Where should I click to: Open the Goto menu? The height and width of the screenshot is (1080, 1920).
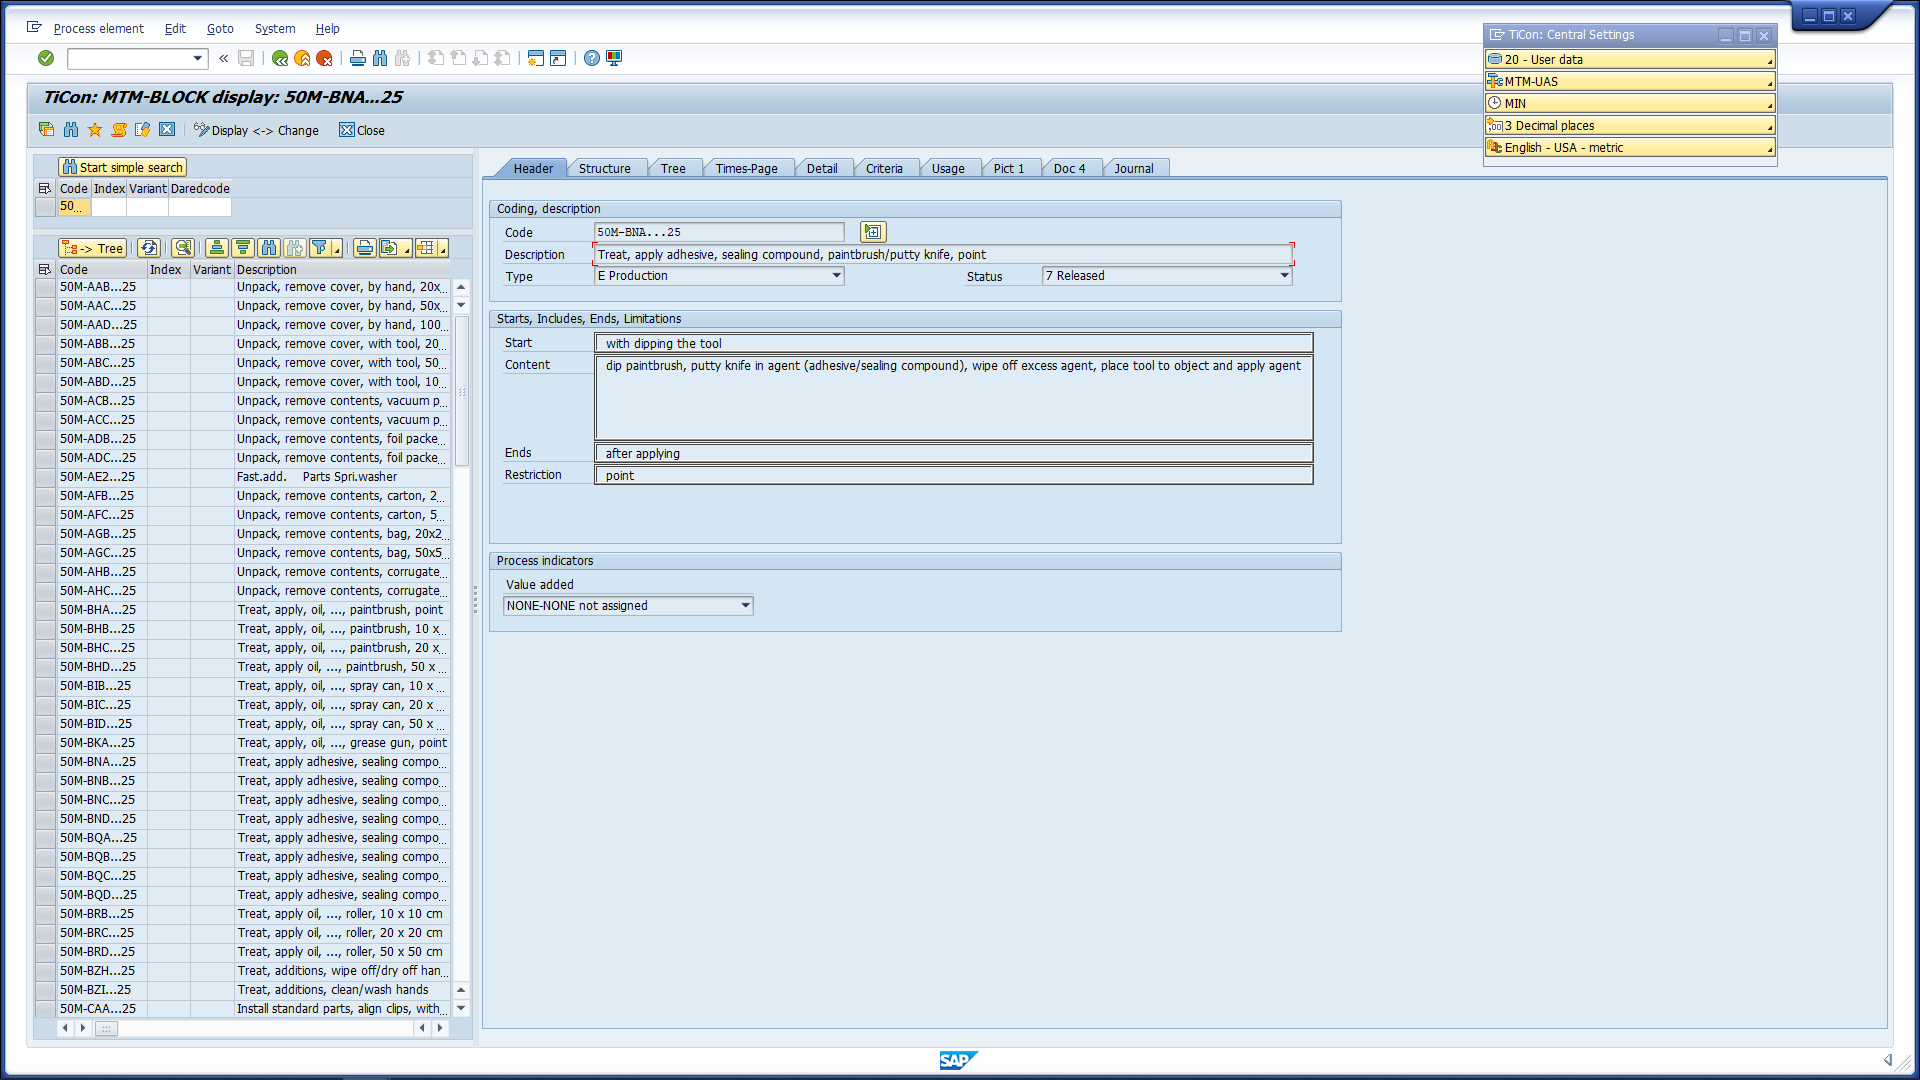click(x=220, y=29)
